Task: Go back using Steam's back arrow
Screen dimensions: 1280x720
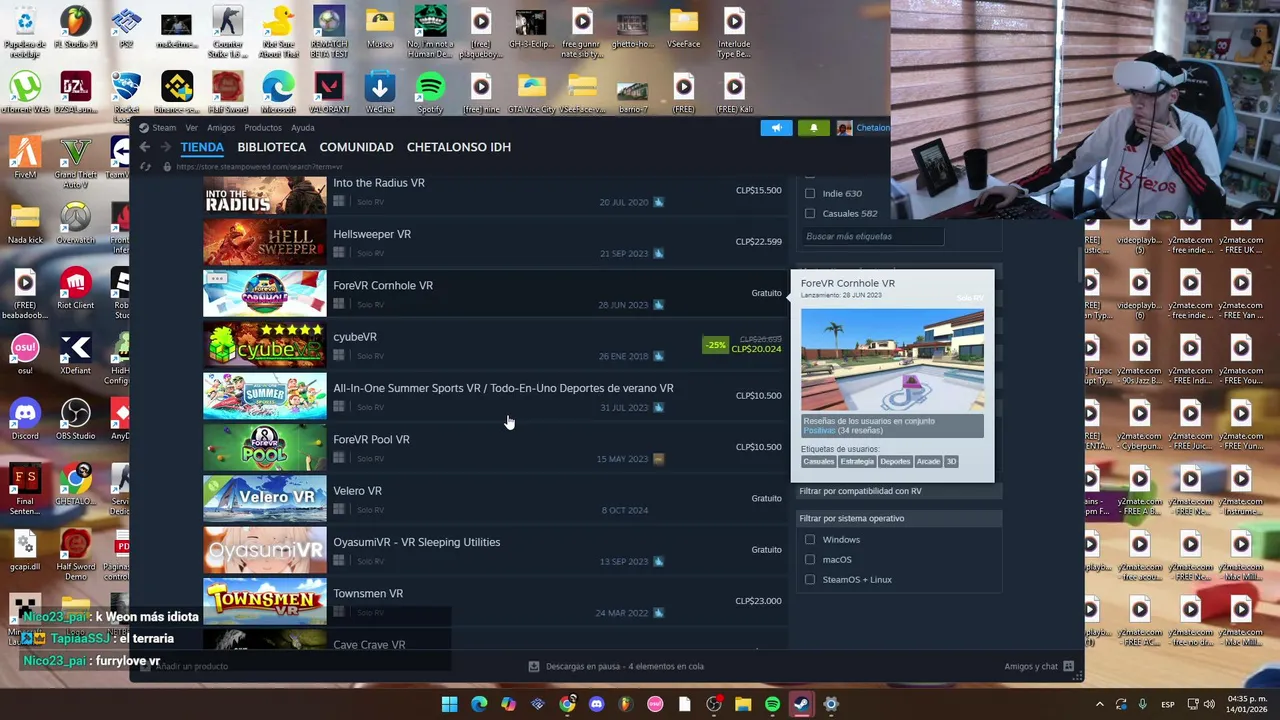Action: tap(145, 147)
